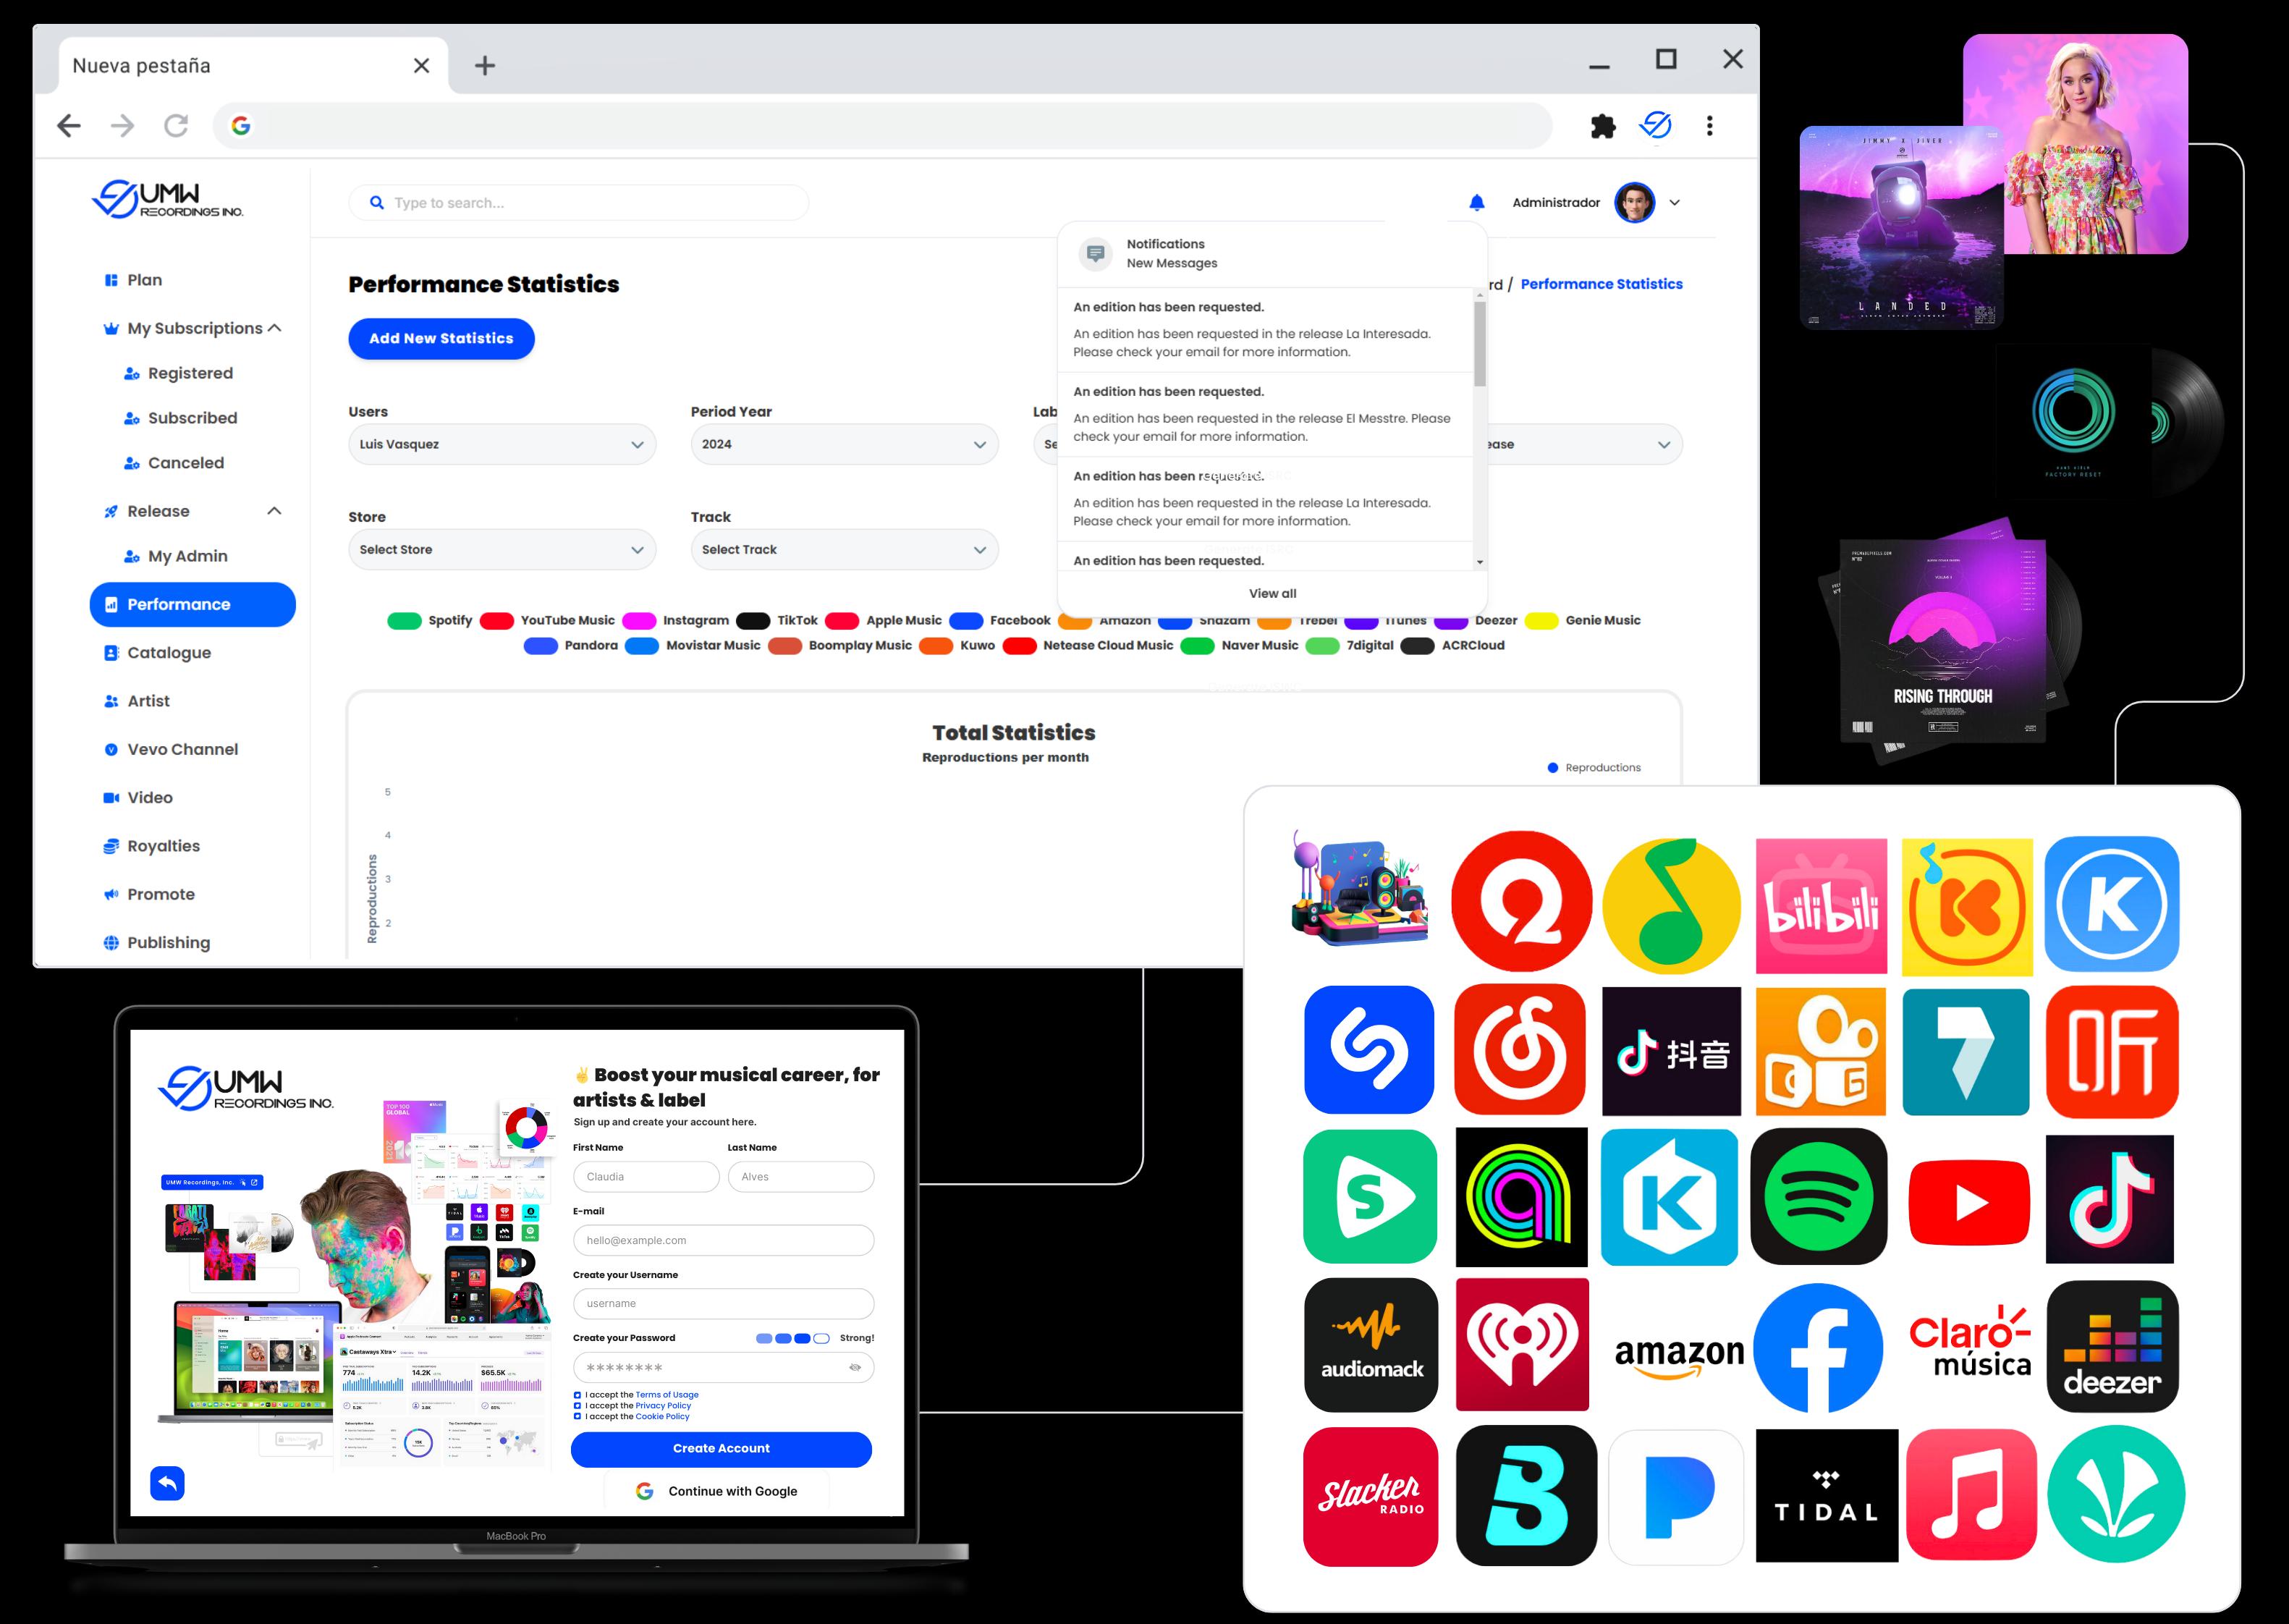Click the administrator profile avatar
The width and height of the screenshot is (2289, 1624).
(1635, 202)
